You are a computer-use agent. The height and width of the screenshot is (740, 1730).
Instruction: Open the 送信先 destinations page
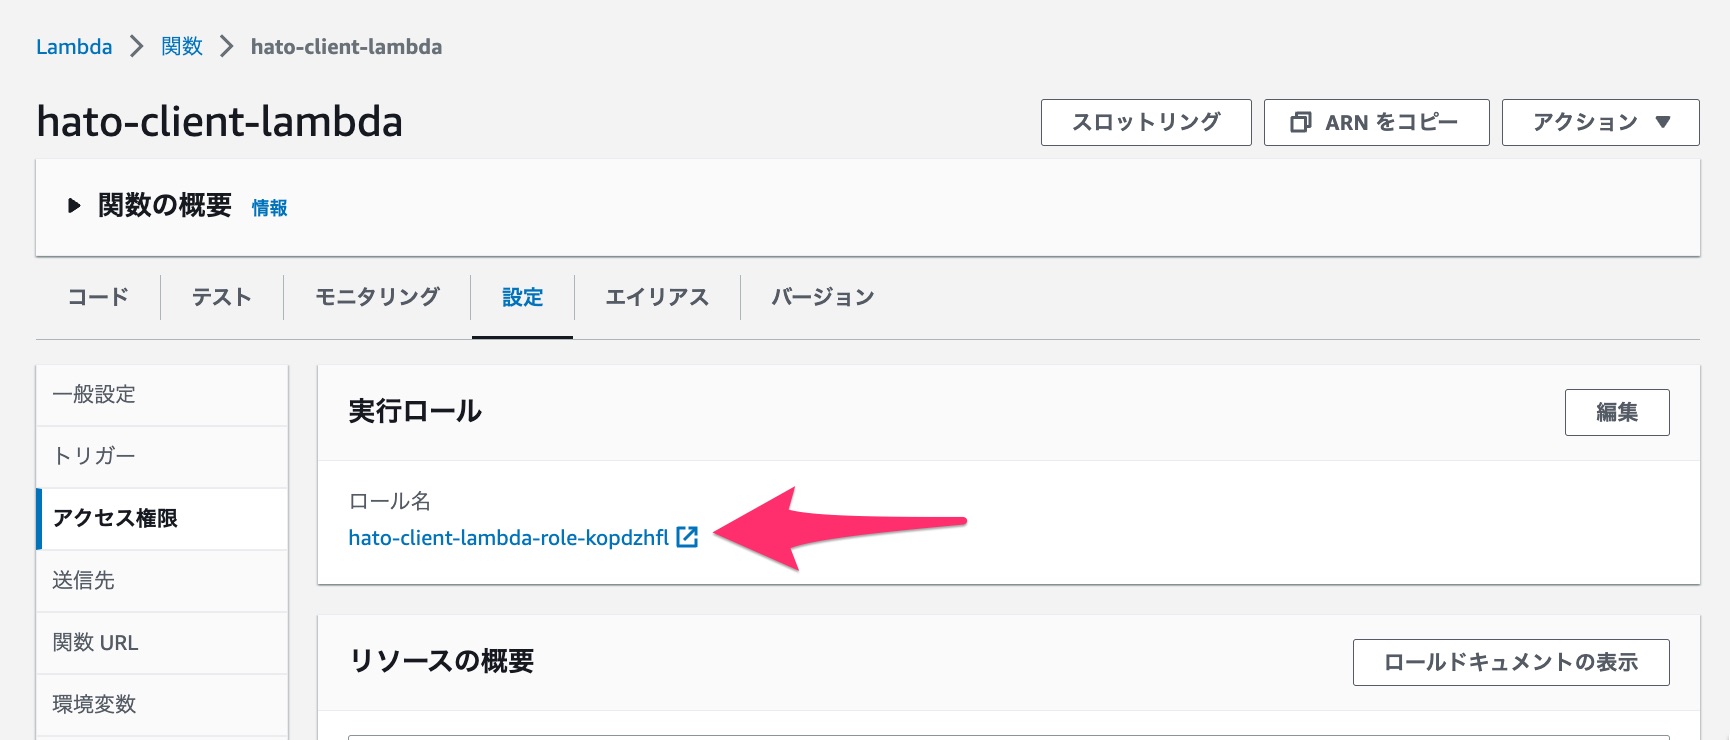click(83, 580)
